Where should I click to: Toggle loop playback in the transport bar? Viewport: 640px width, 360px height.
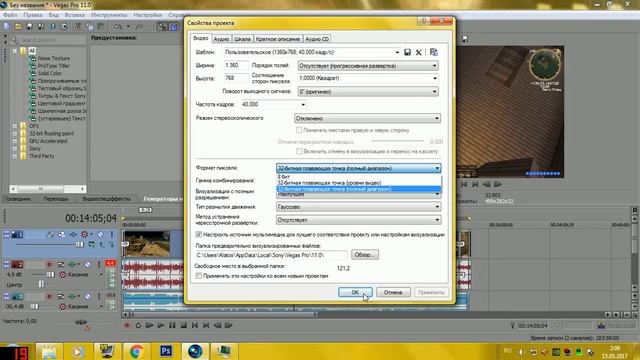138,325
